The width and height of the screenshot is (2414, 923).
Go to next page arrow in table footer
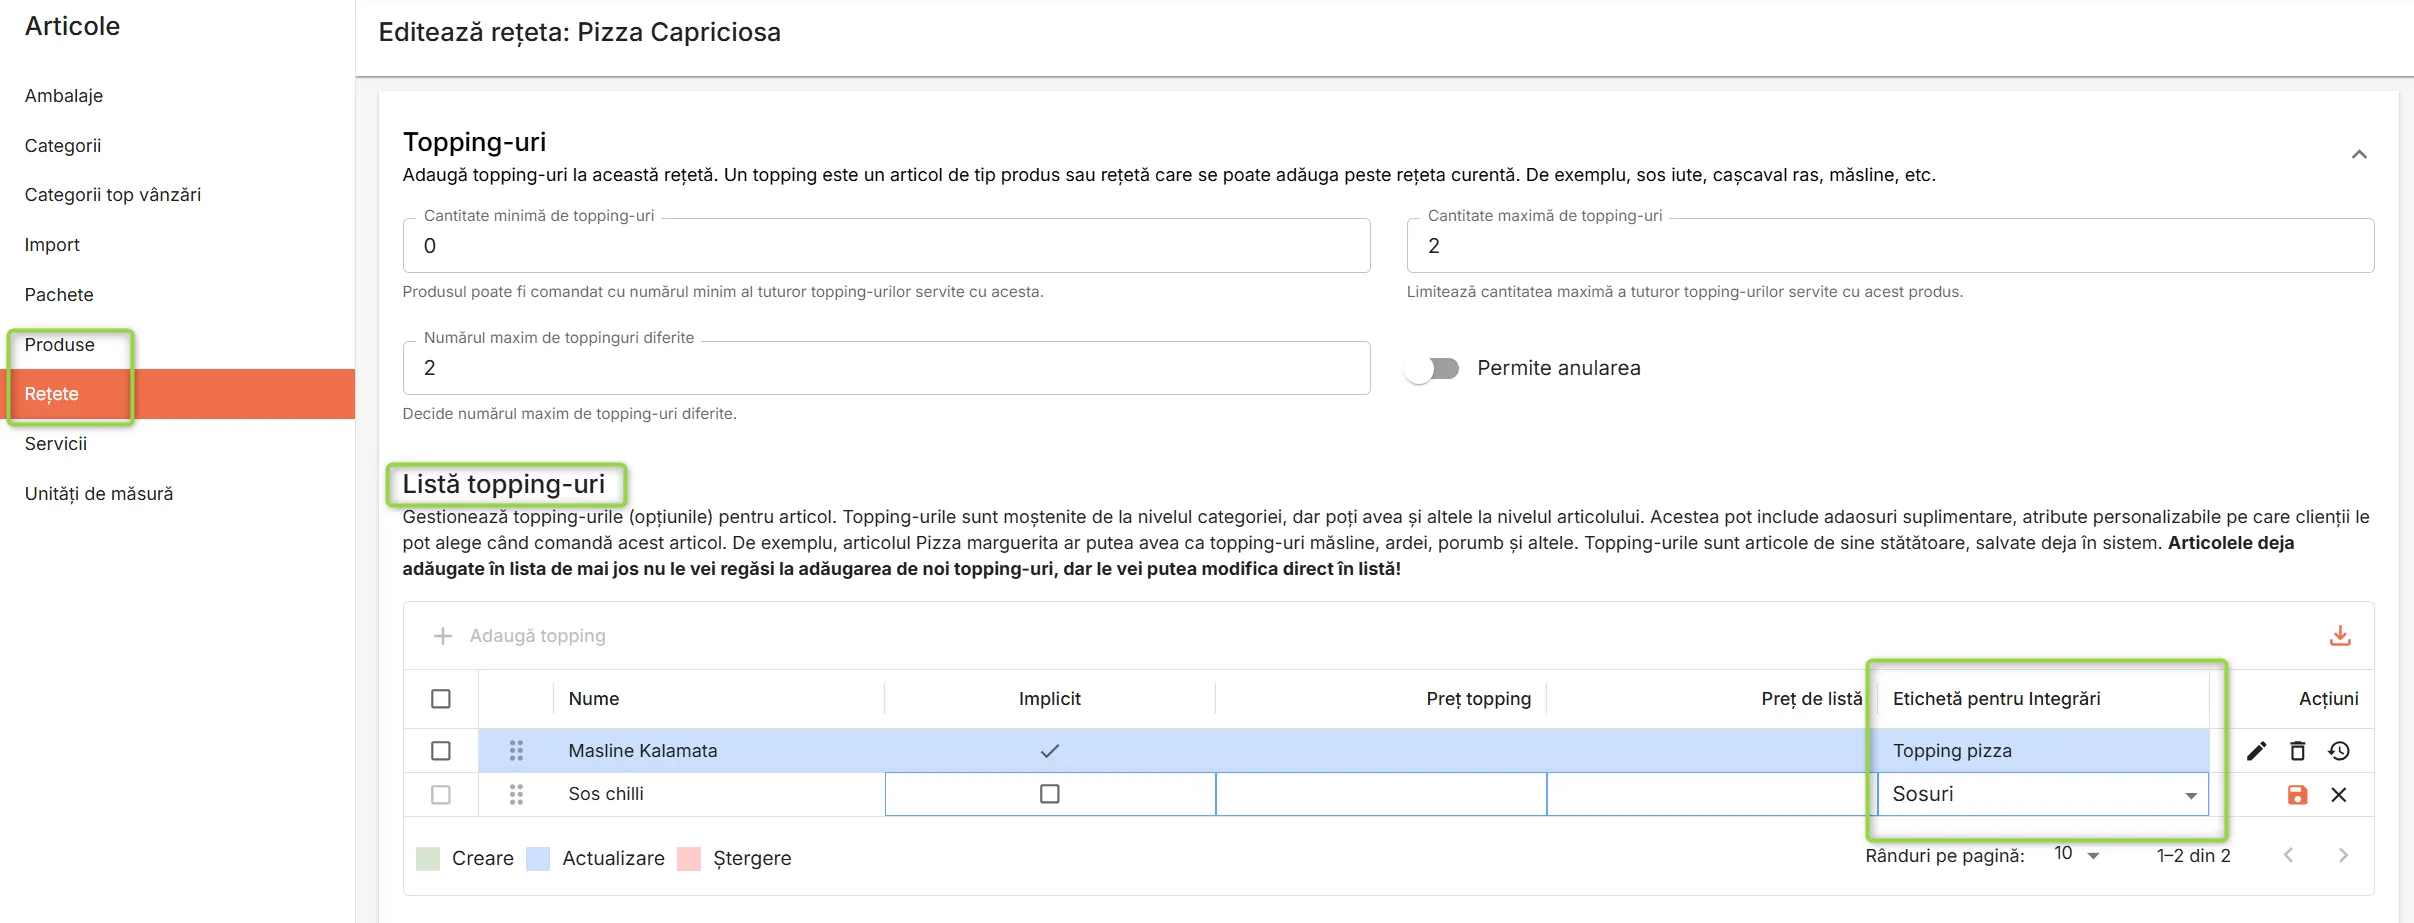(x=2343, y=855)
